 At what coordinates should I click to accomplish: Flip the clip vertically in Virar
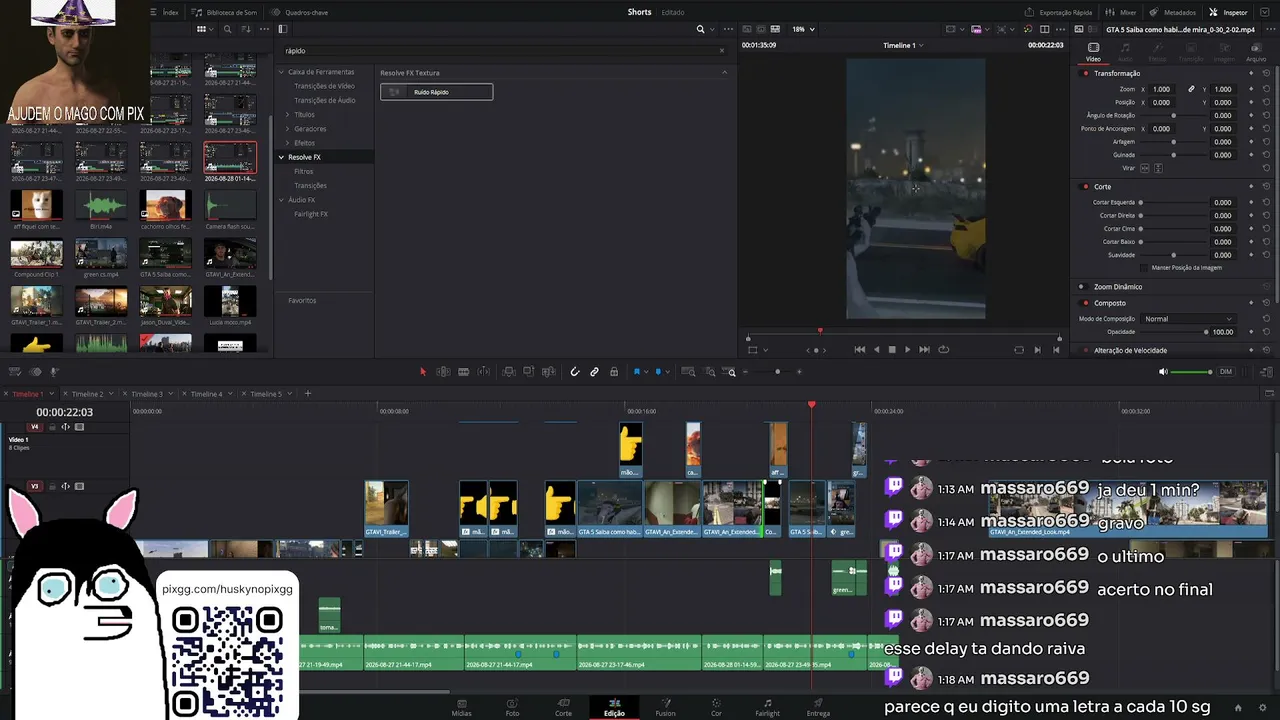tap(1158, 168)
